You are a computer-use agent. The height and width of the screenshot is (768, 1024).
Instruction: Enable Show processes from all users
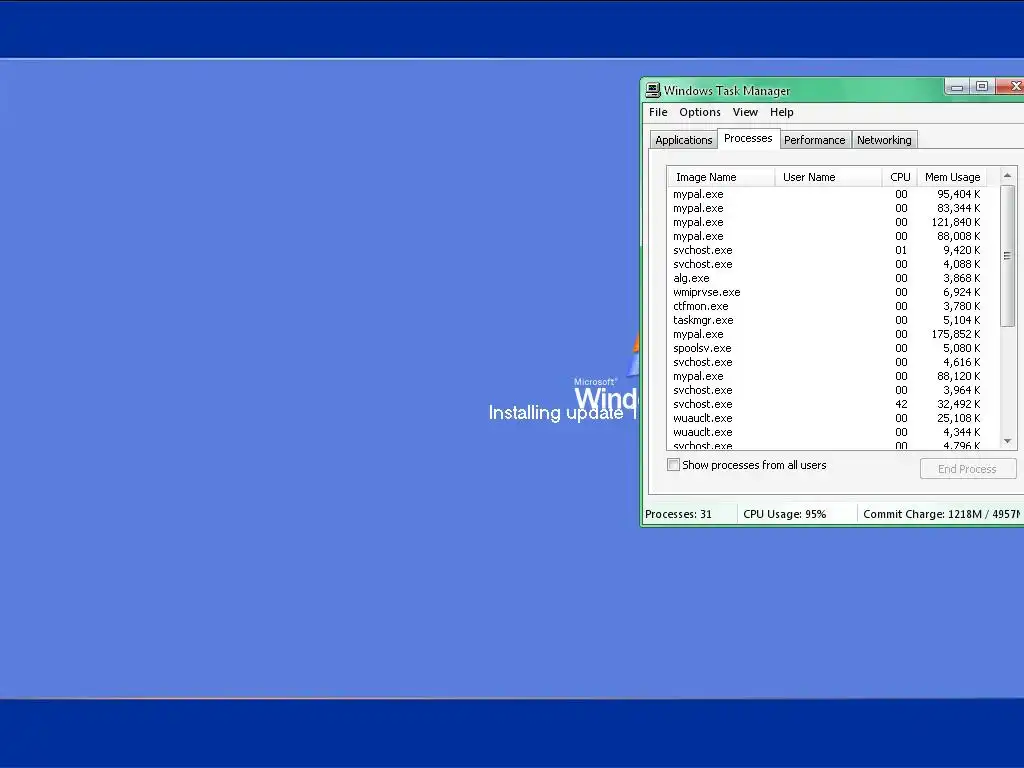coord(673,465)
